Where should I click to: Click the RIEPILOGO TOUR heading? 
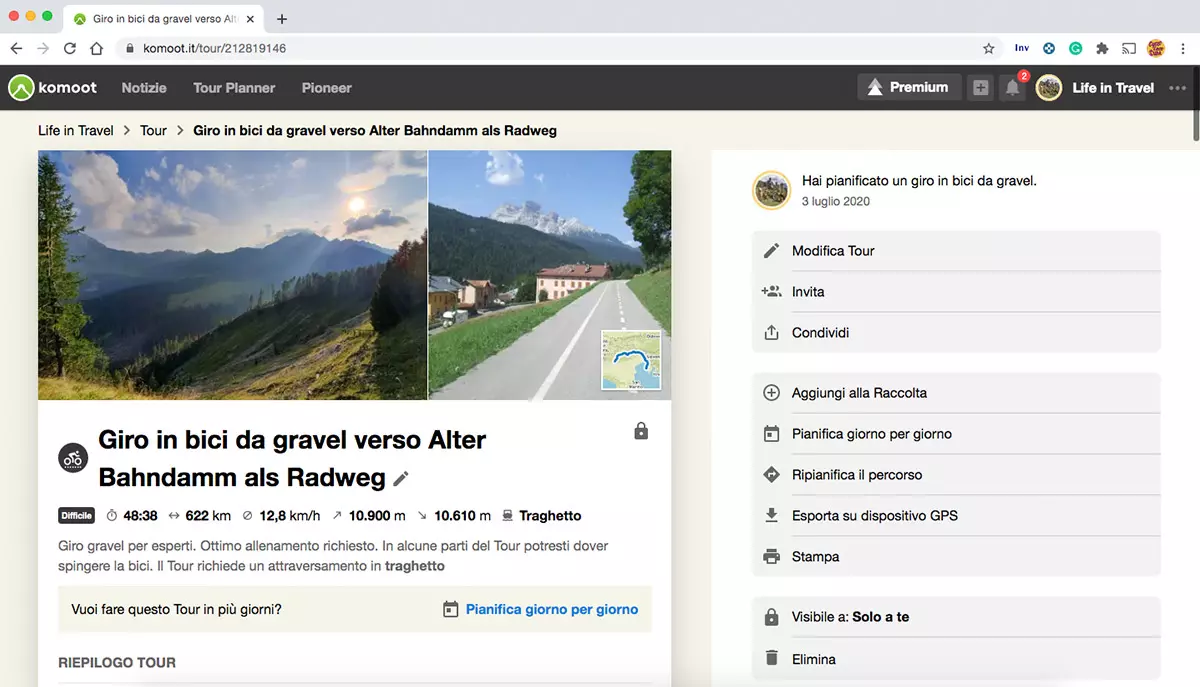coord(117,662)
